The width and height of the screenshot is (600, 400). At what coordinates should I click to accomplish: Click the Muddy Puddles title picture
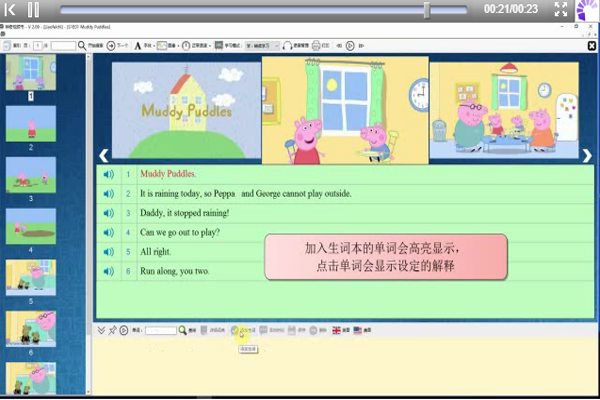(x=186, y=110)
